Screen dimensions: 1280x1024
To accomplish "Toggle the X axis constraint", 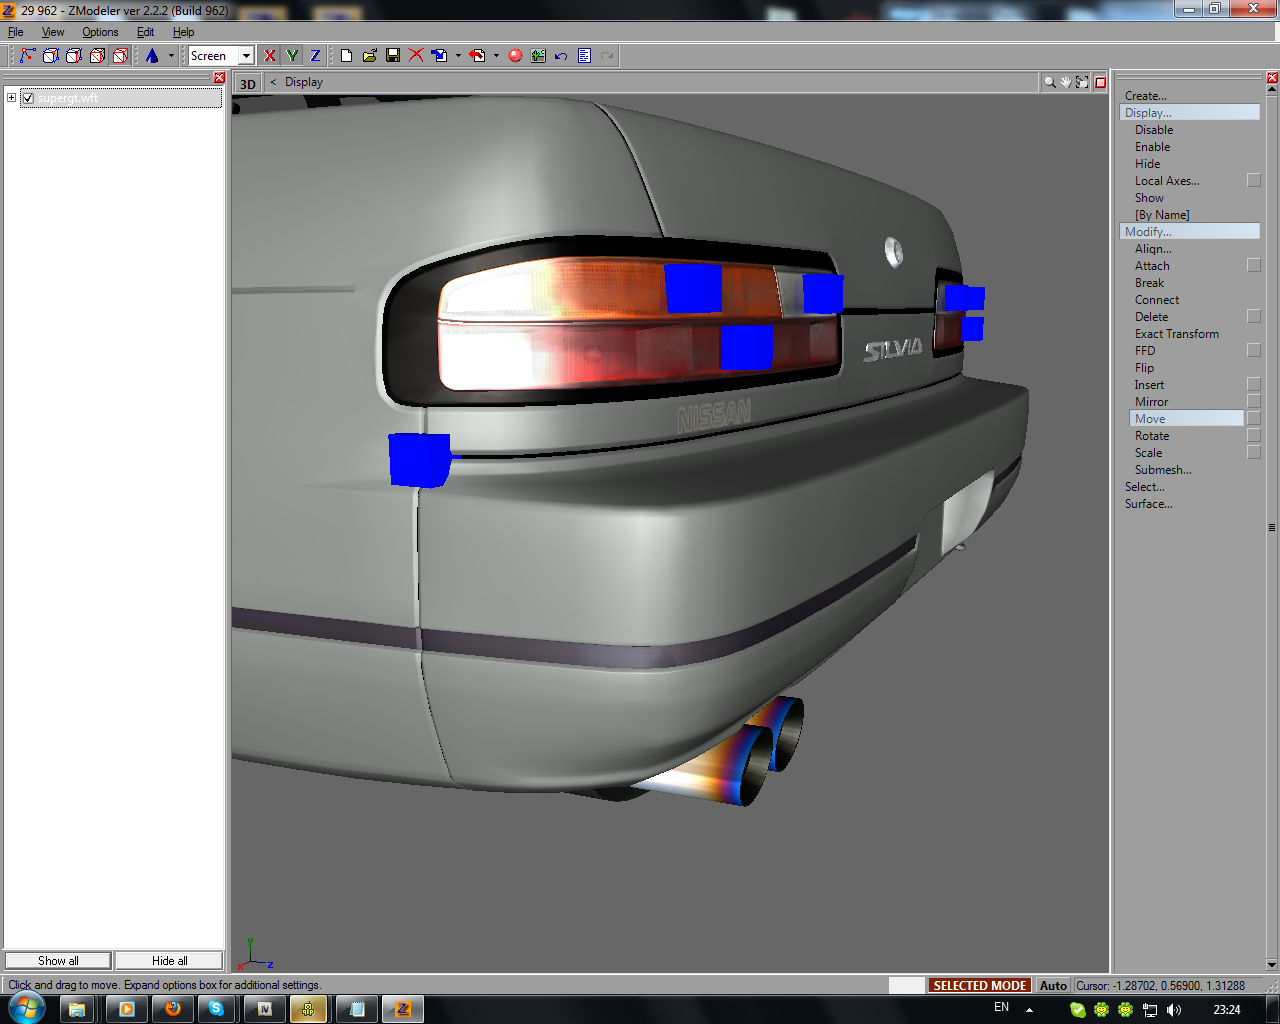I will coord(269,56).
